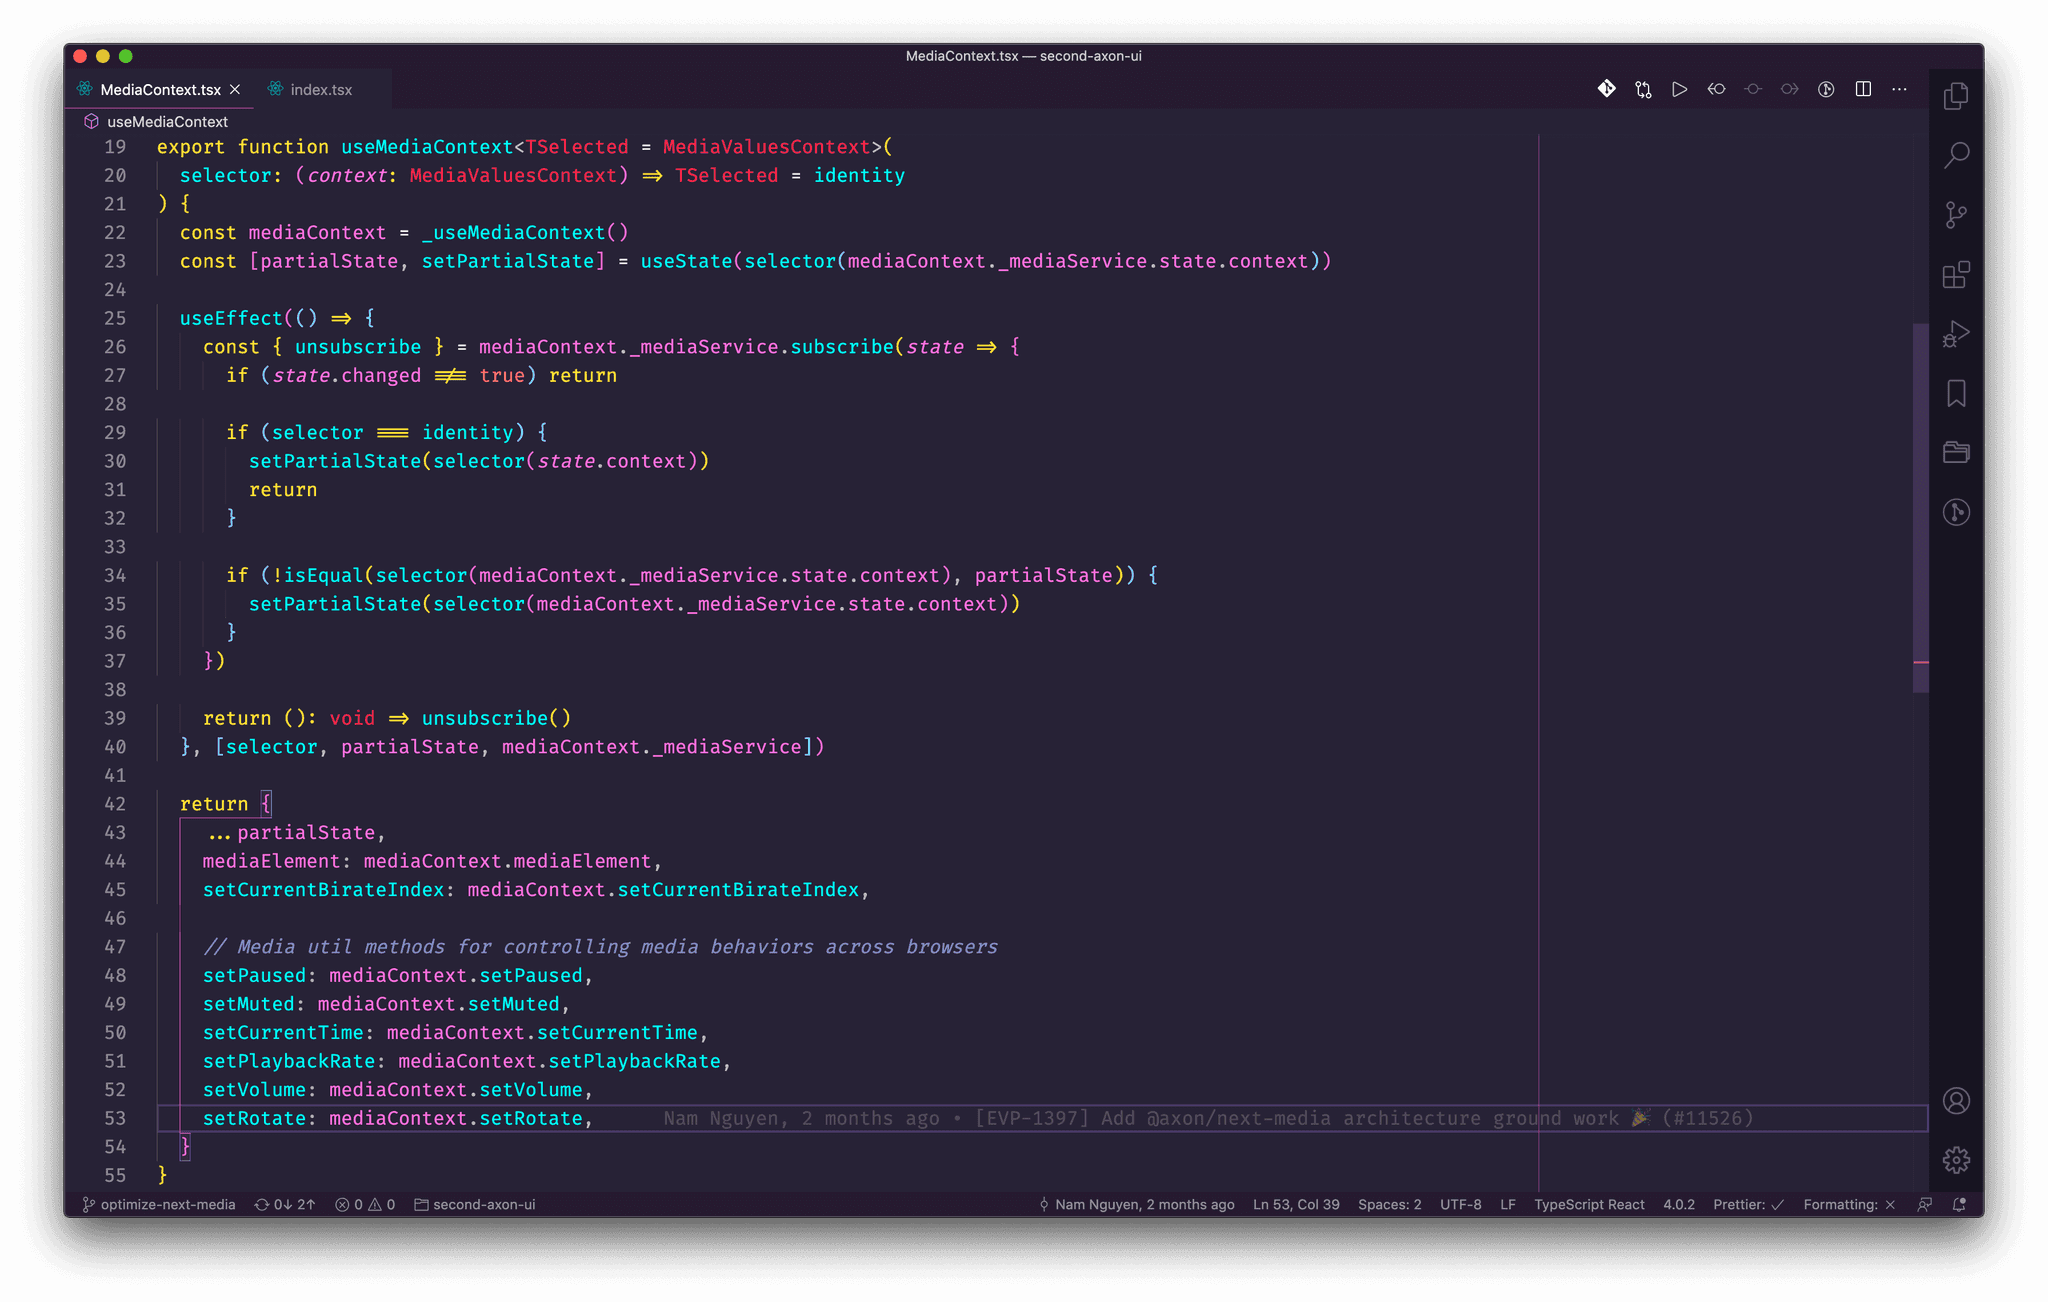Image resolution: width=2048 pixels, height=1302 pixels.
Task: Split the editor to the right
Action: click(1863, 89)
